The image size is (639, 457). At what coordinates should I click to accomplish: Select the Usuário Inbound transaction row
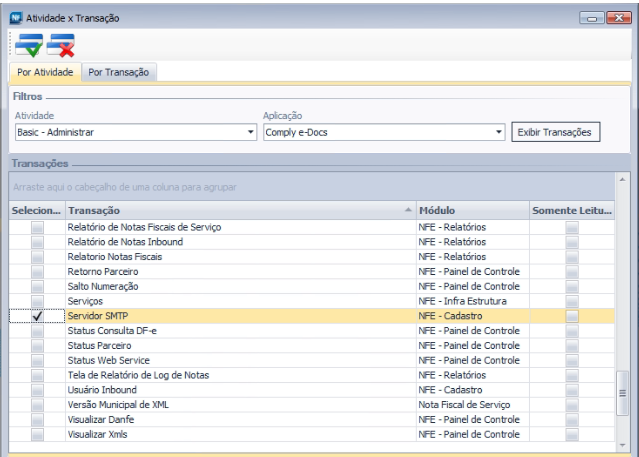[x=240, y=390]
